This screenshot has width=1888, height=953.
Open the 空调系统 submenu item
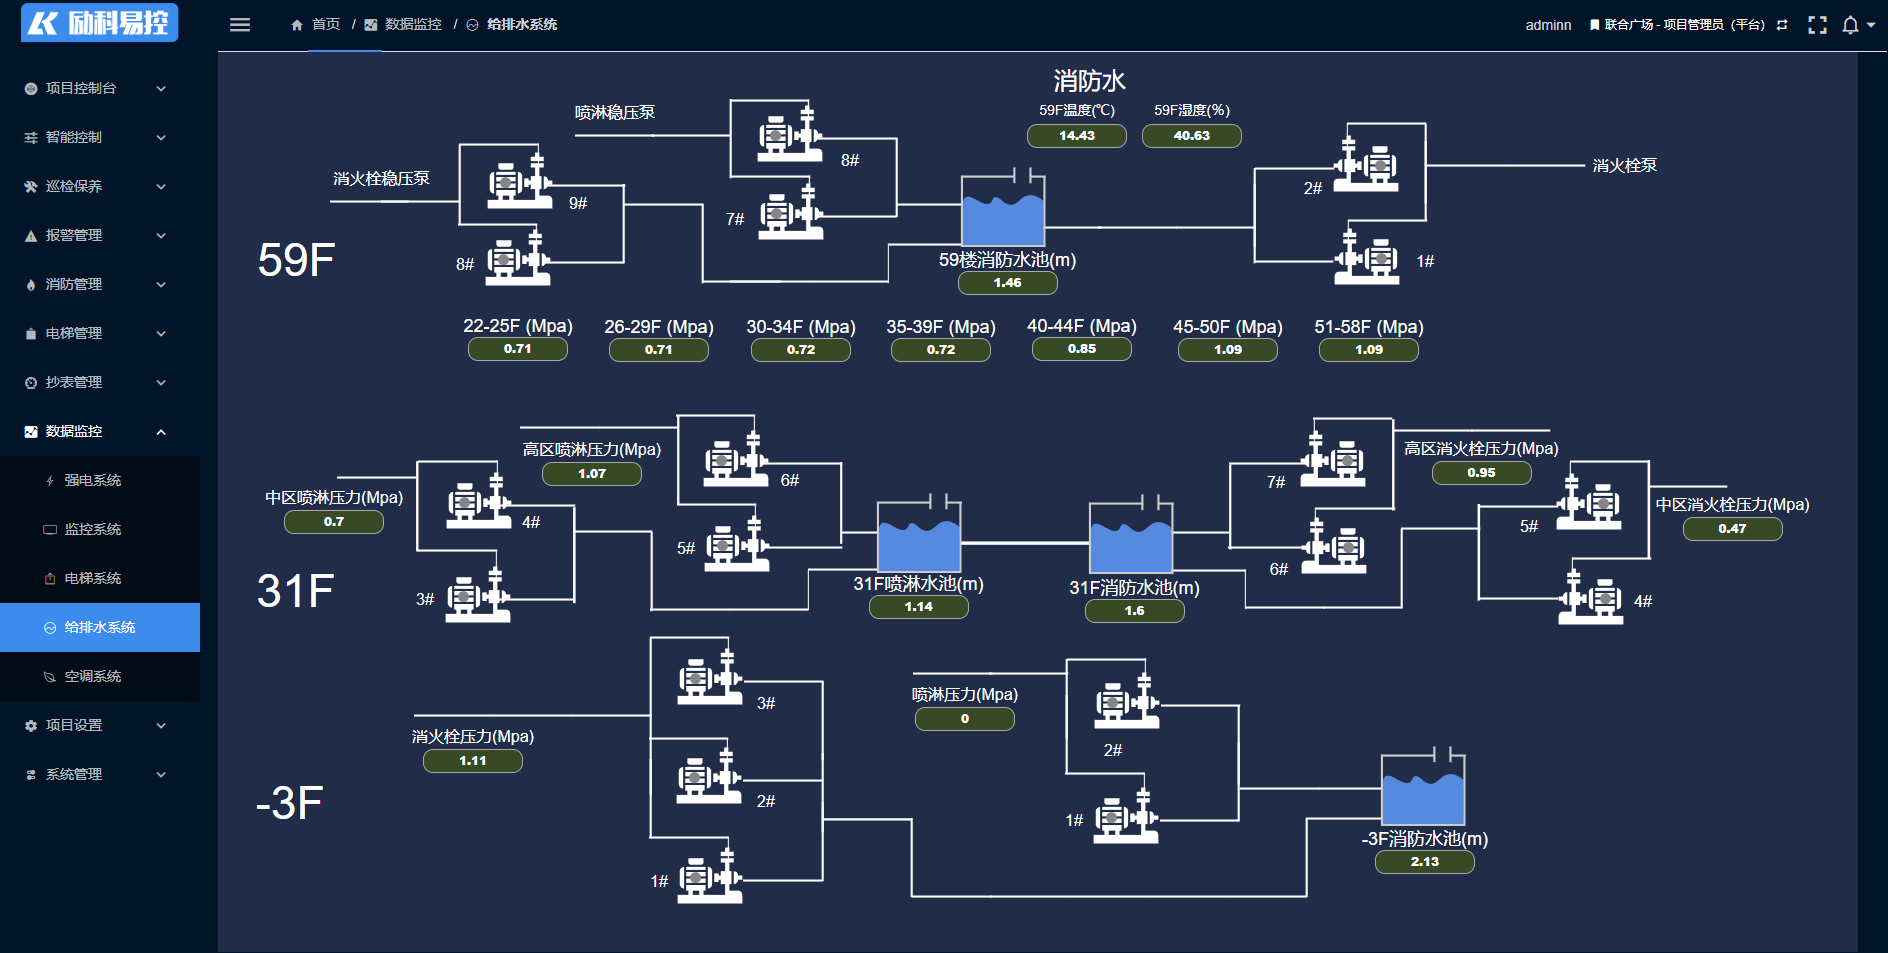[x=93, y=676]
